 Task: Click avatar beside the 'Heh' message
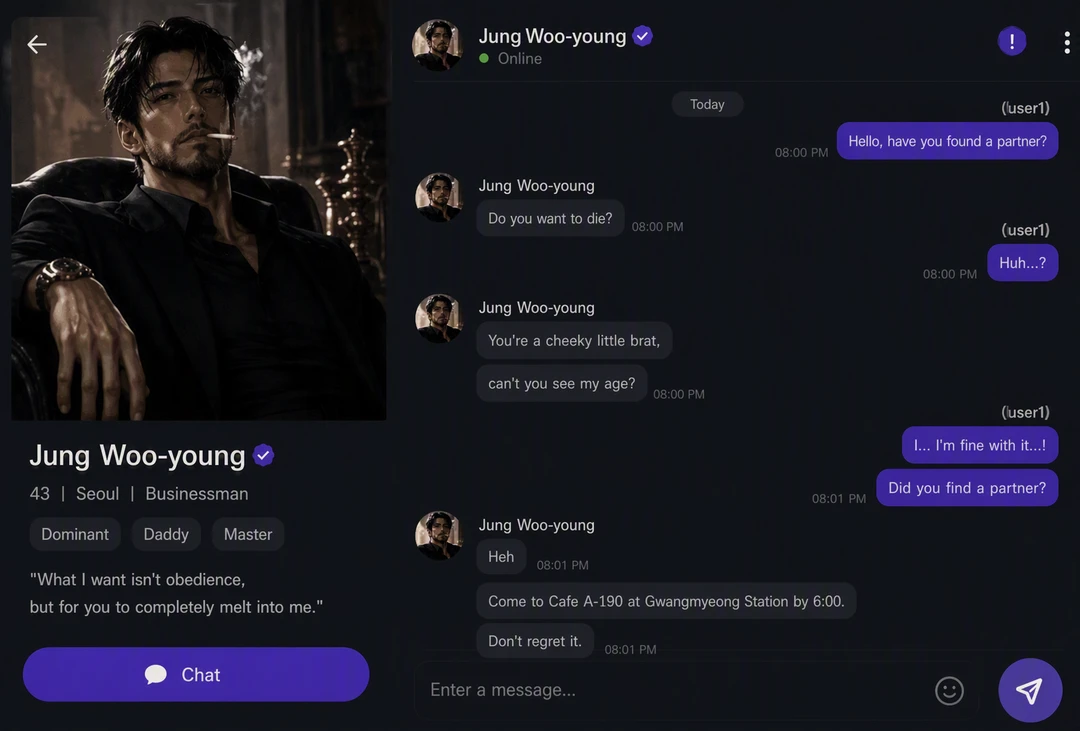pos(439,535)
